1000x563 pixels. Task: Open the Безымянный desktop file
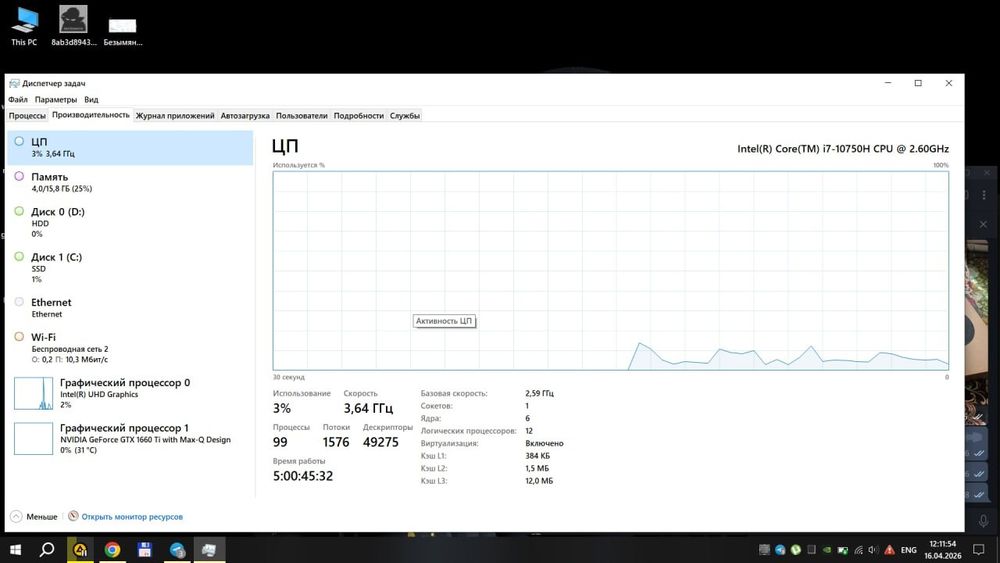[x=122, y=31]
